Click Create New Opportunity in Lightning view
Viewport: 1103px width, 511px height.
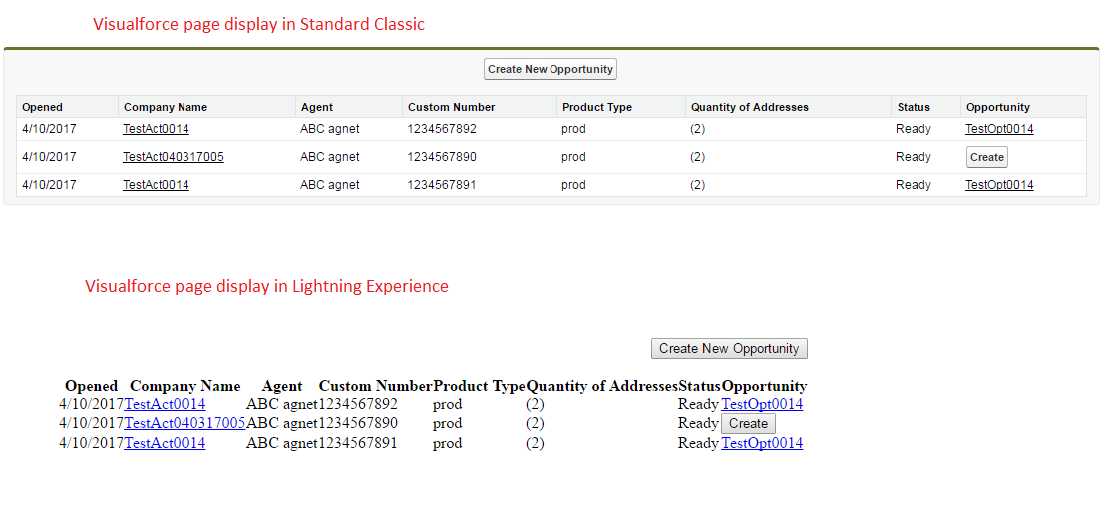[x=729, y=348]
